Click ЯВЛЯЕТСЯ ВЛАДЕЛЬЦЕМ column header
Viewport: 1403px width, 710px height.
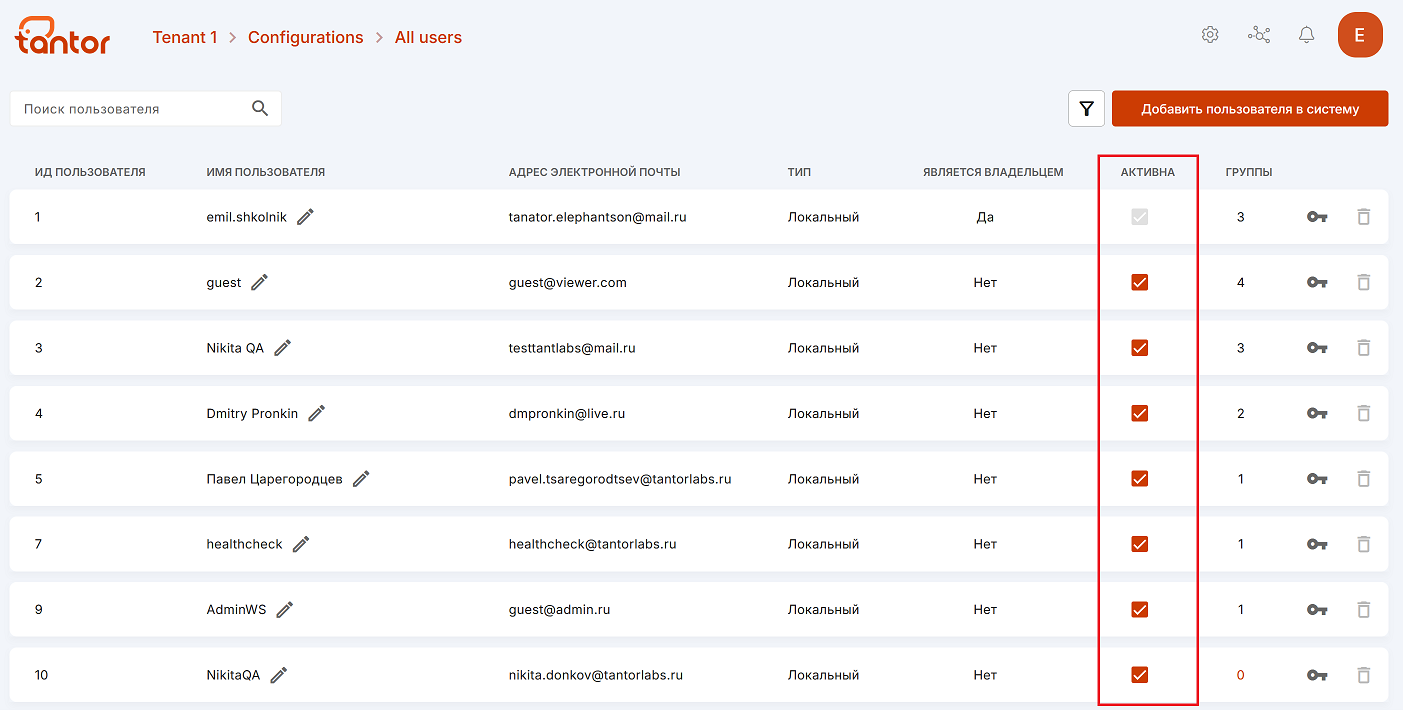(x=993, y=172)
